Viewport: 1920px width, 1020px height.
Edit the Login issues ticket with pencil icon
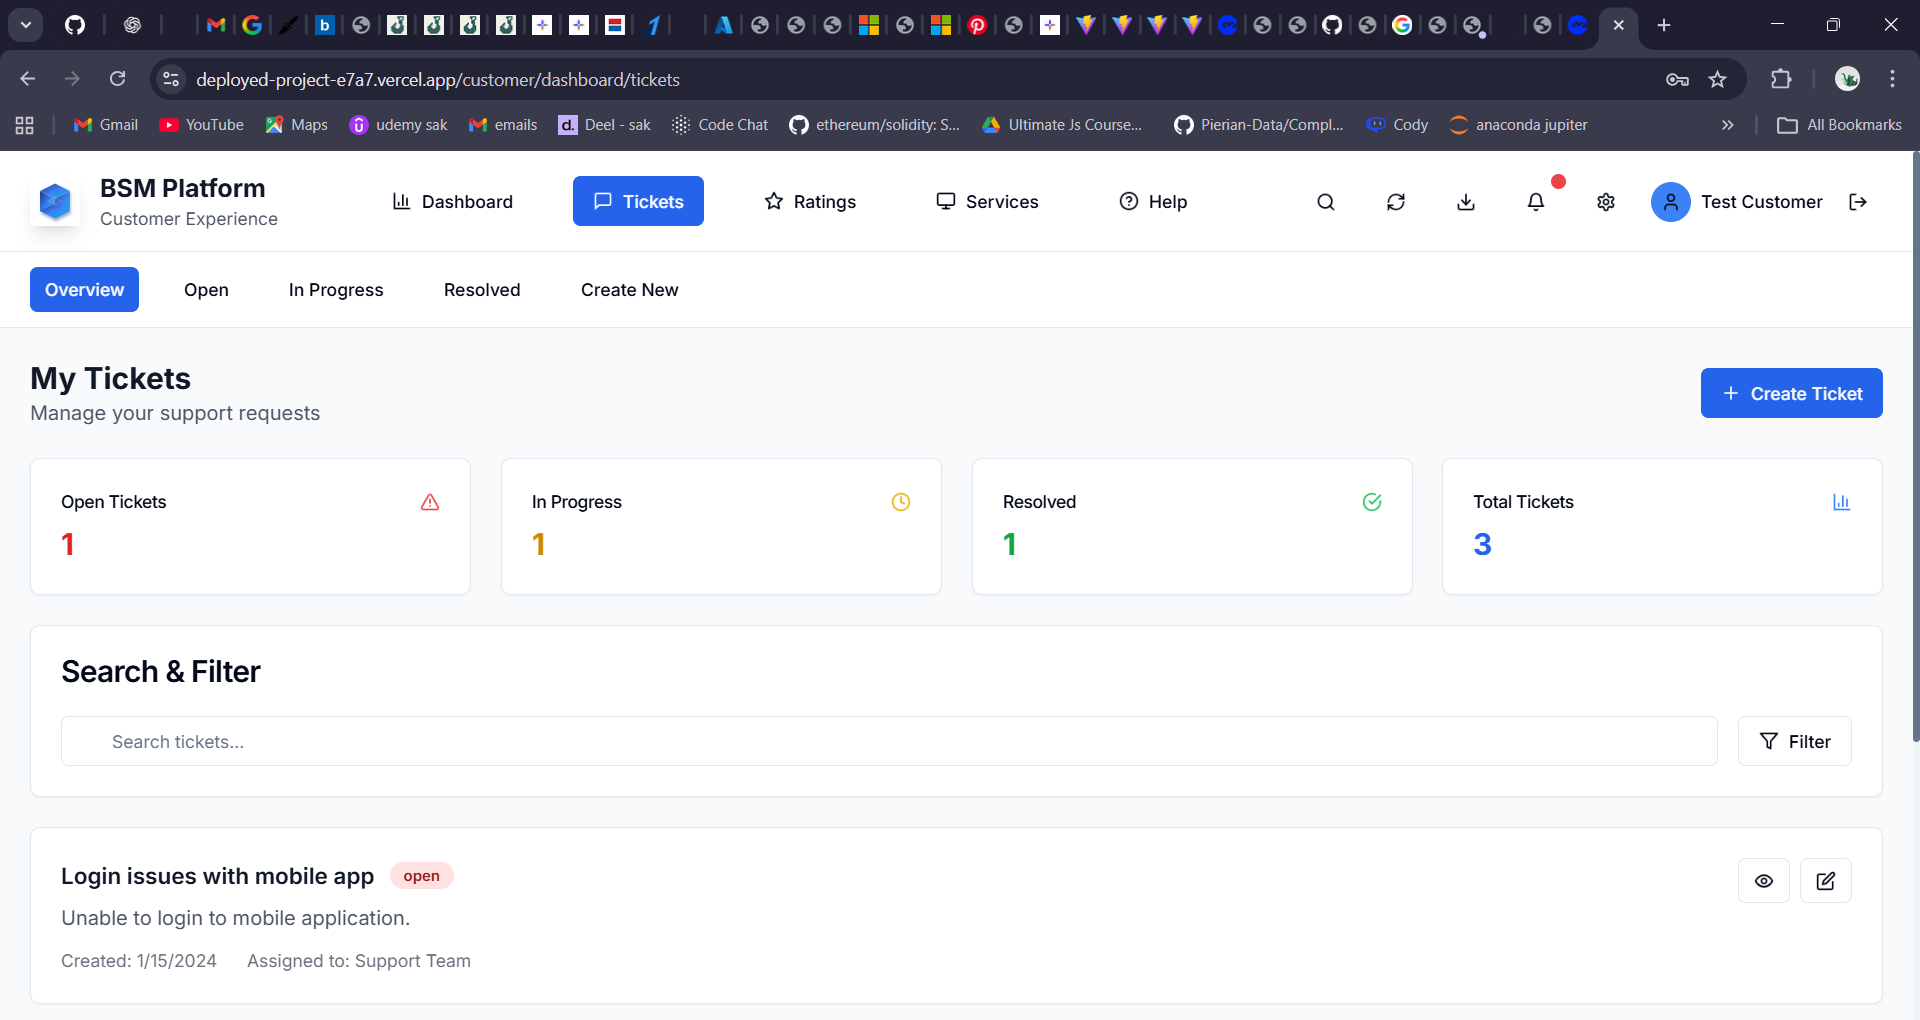click(1826, 881)
